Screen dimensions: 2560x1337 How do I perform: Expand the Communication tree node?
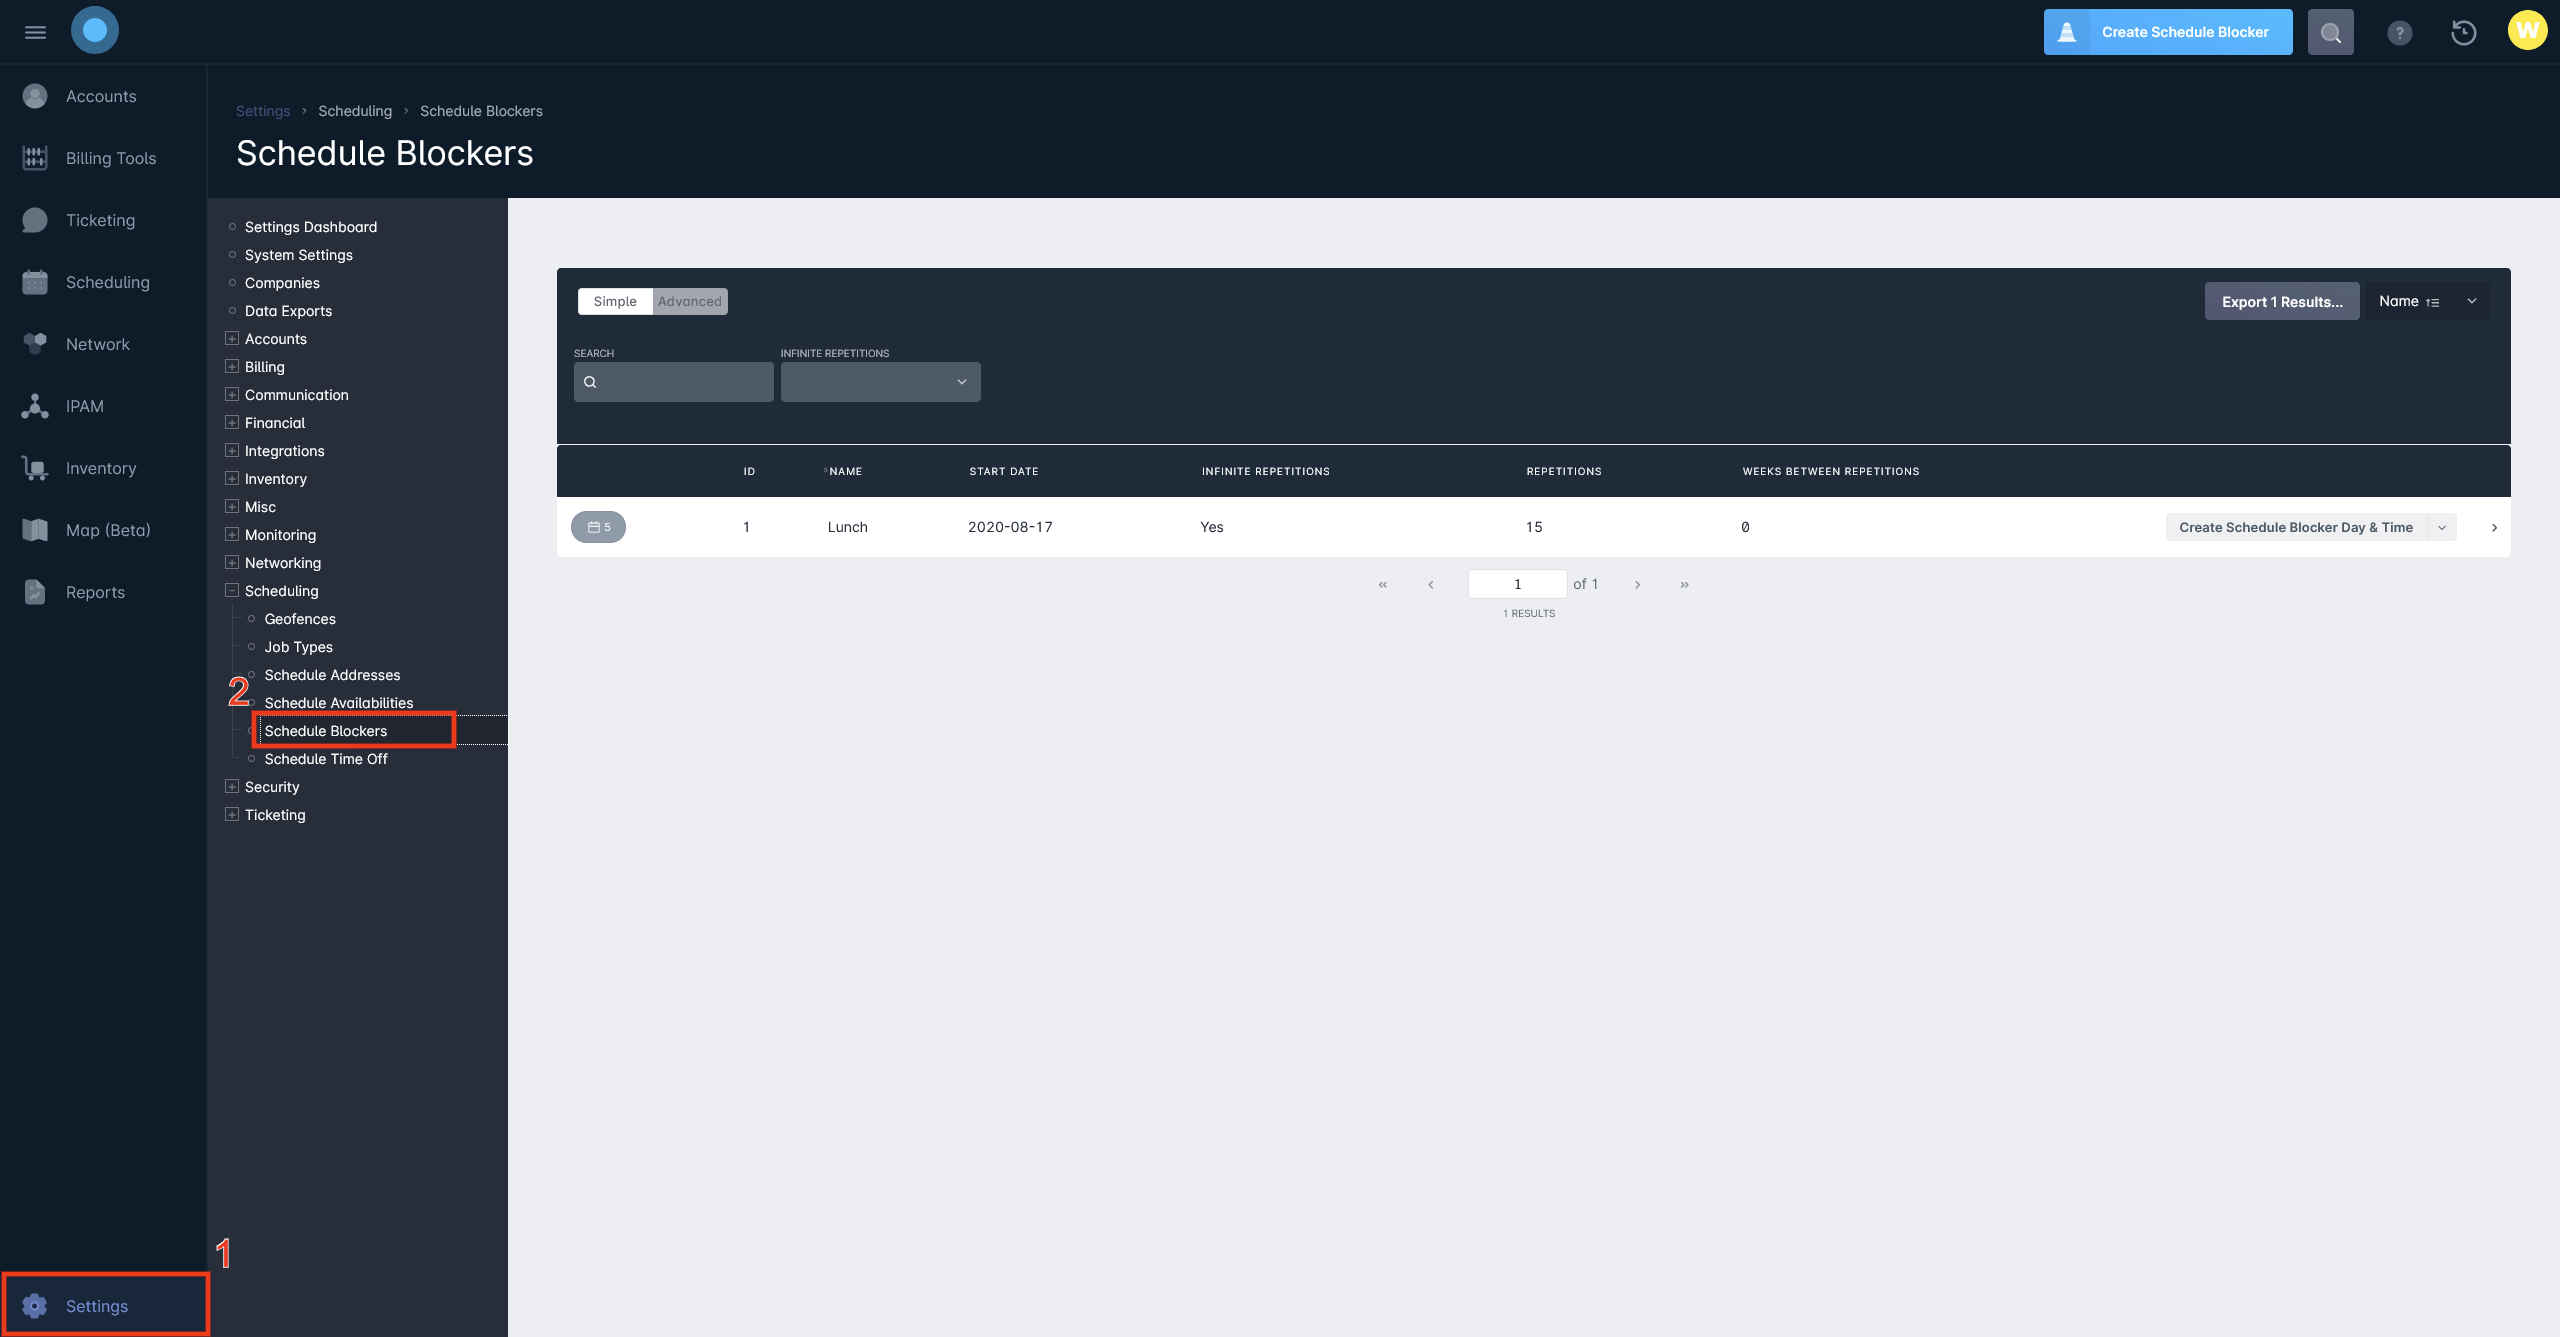(x=232, y=395)
